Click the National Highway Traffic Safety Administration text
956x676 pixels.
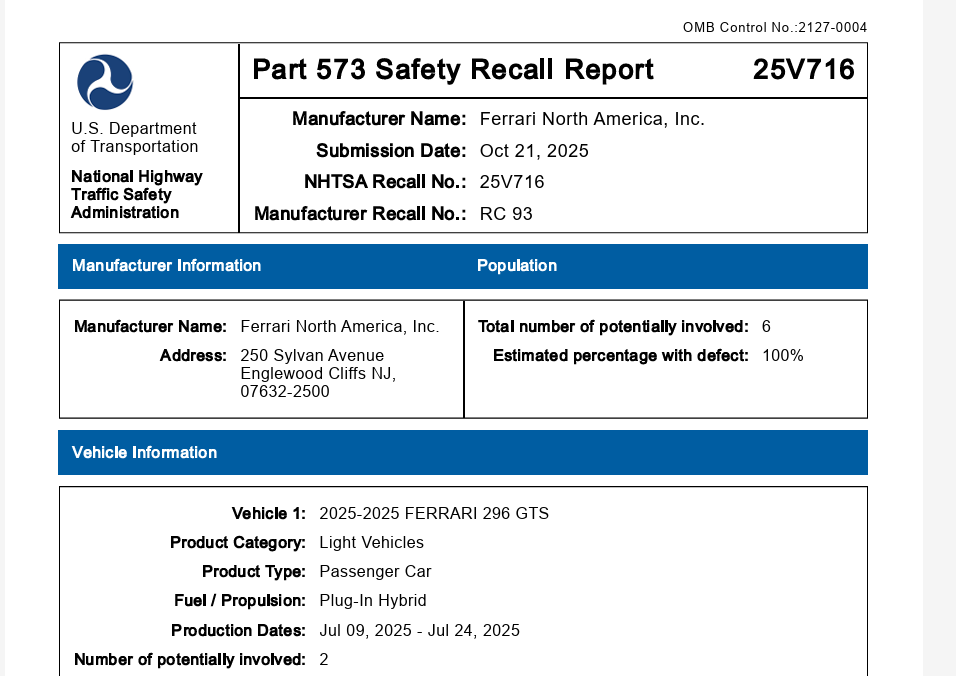136,195
